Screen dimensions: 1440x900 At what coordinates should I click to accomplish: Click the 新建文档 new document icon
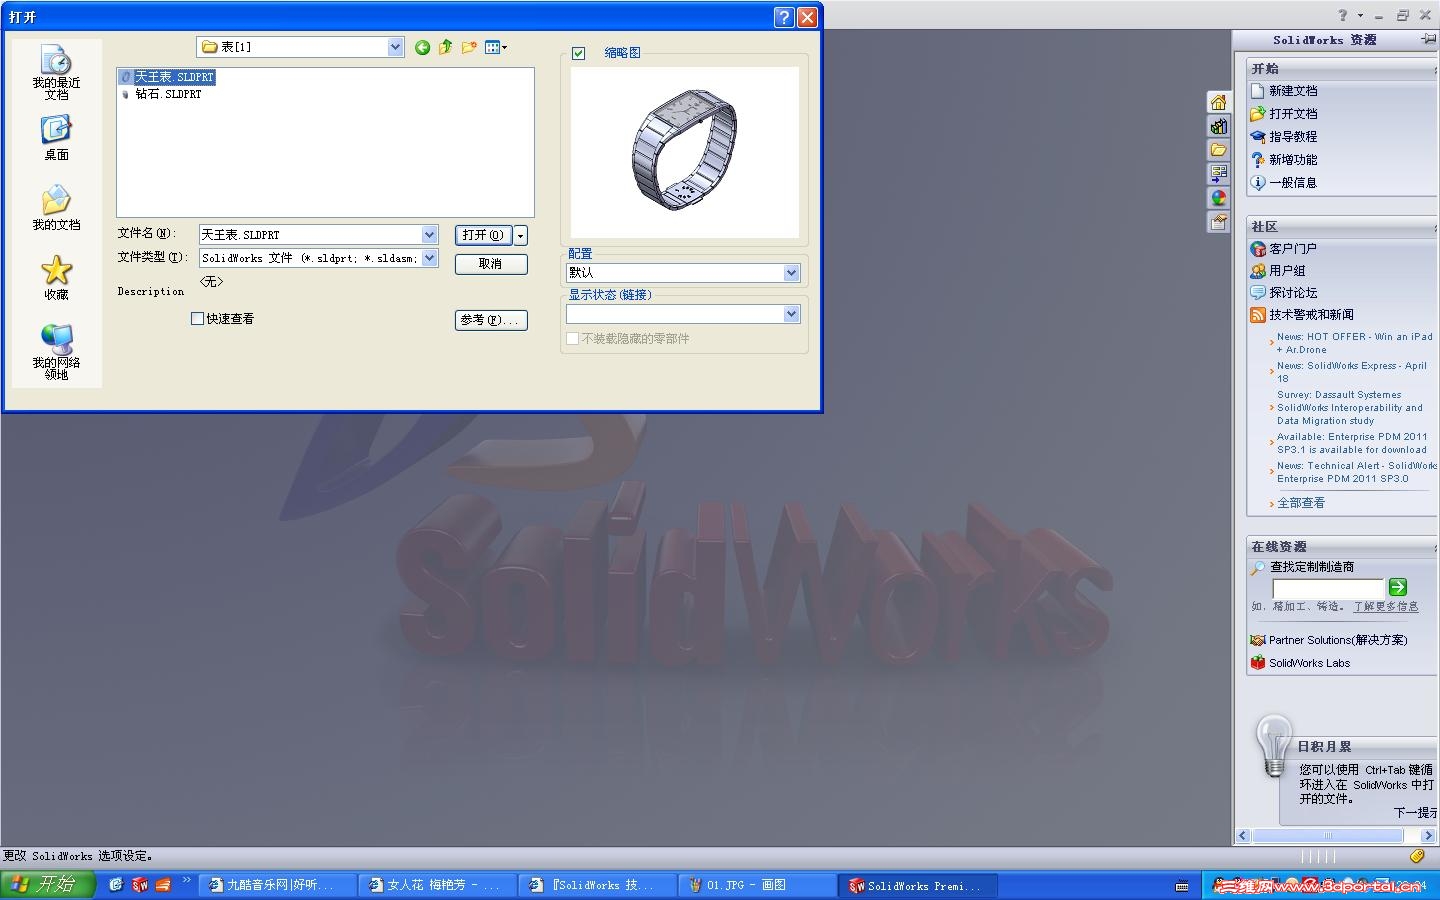[1258, 90]
